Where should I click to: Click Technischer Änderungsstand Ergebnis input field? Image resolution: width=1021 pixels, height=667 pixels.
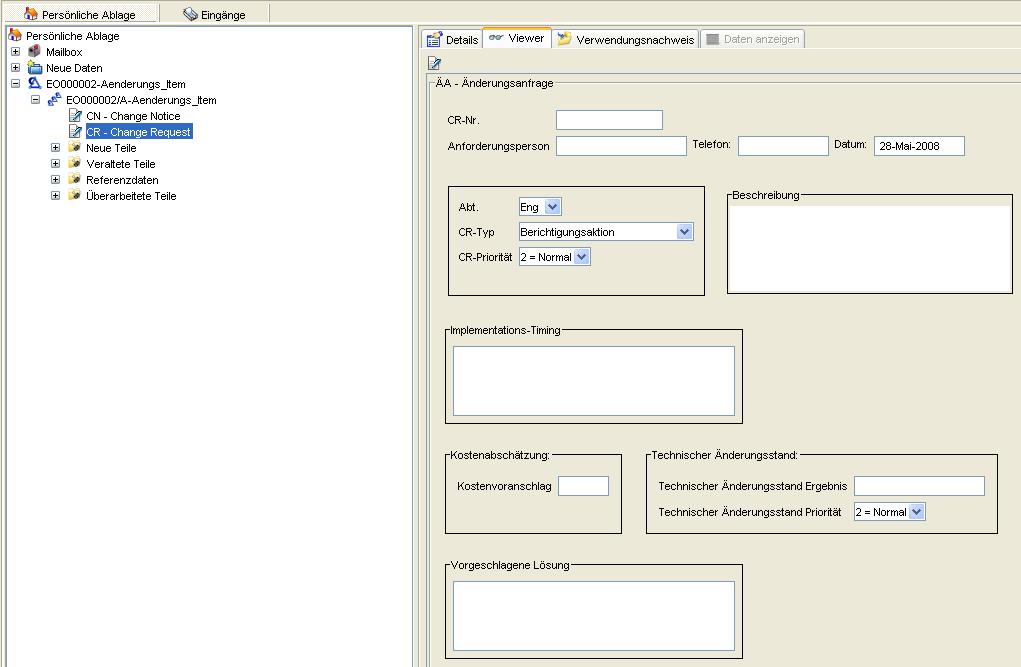[x=919, y=486]
